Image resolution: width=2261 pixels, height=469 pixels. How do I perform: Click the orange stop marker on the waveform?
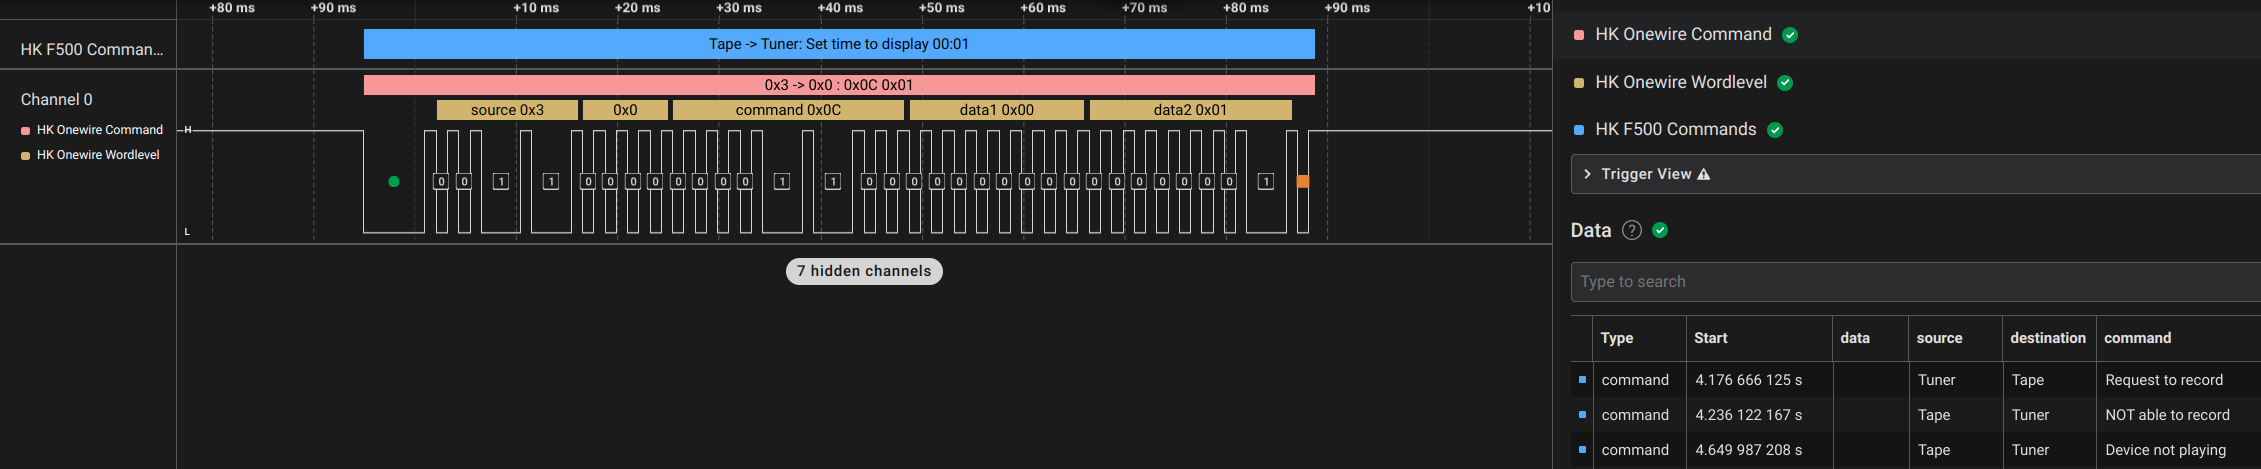1302,182
